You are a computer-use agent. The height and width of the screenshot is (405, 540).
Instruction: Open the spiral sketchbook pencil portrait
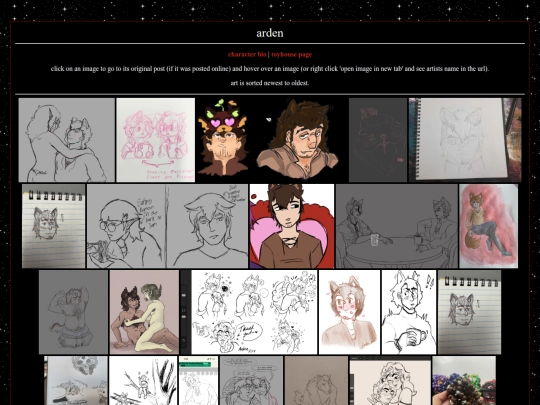click(x=465, y=140)
